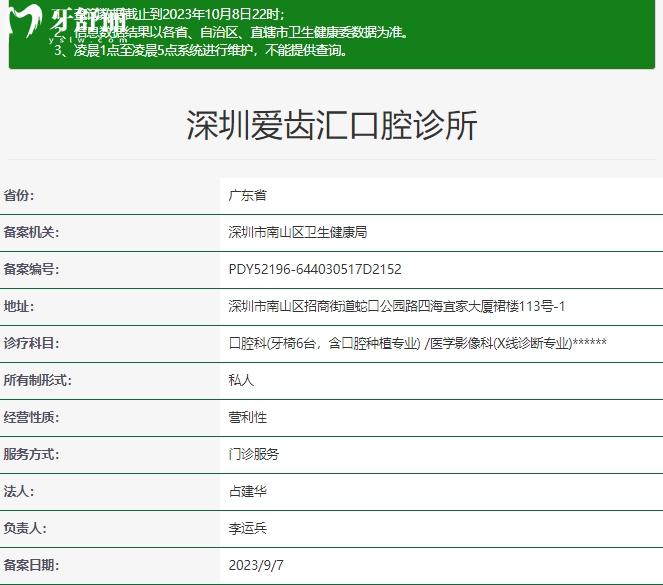Select the province value 广东省
This screenshot has width=663, height=585.
(x=247, y=195)
